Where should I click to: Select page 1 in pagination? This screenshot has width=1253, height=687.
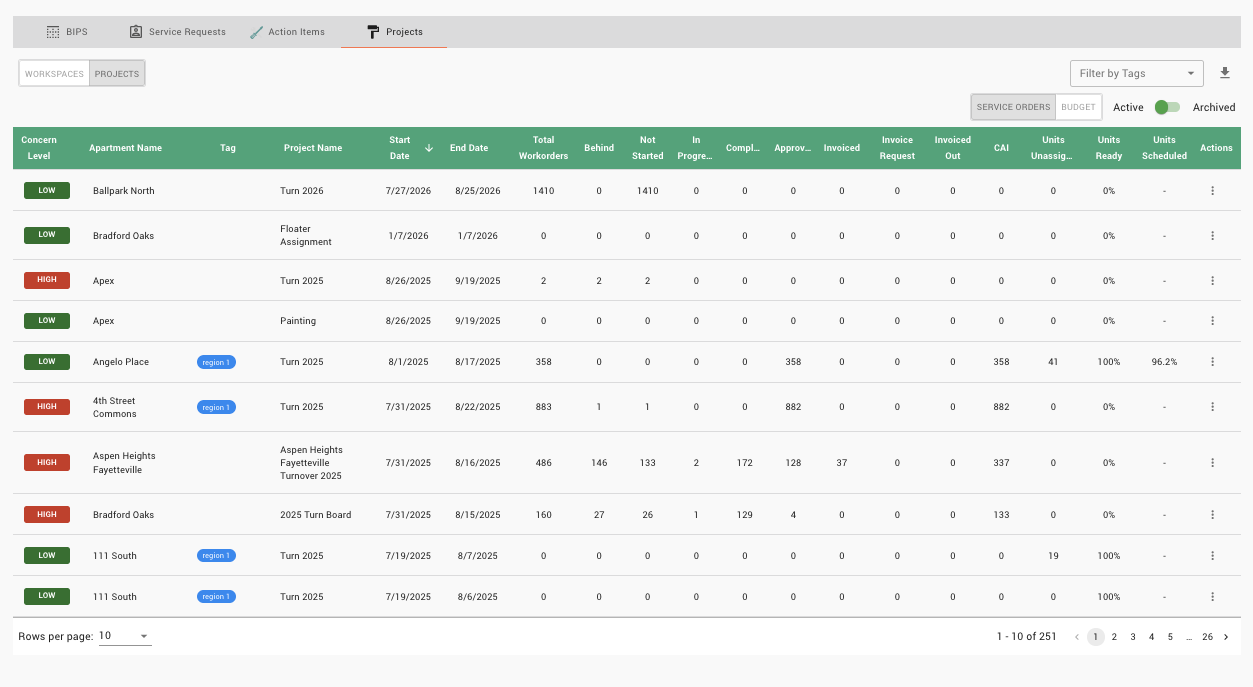point(1096,636)
